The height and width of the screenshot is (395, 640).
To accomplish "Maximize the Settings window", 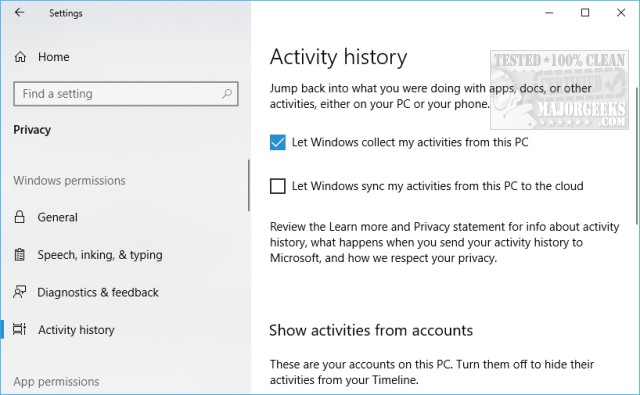I will pos(585,13).
